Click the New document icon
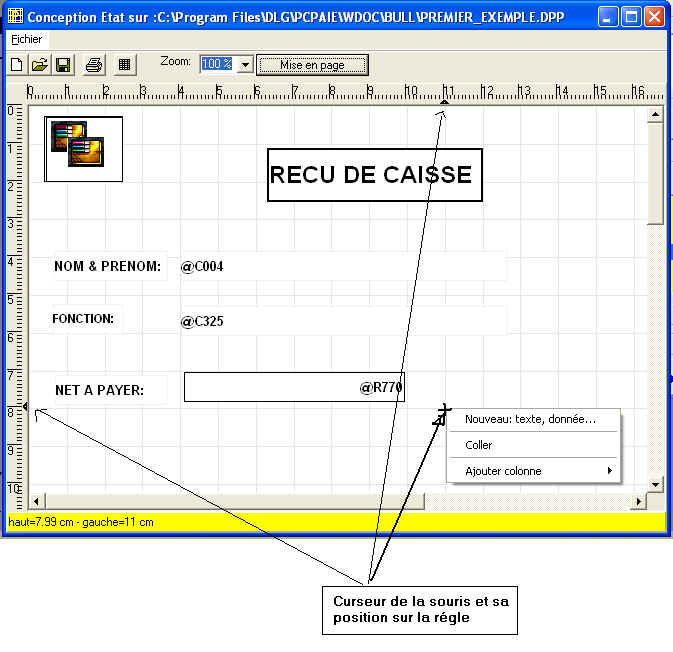Image resolution: width=673 pixels, height=652 pixels. [x=17, y=65]
